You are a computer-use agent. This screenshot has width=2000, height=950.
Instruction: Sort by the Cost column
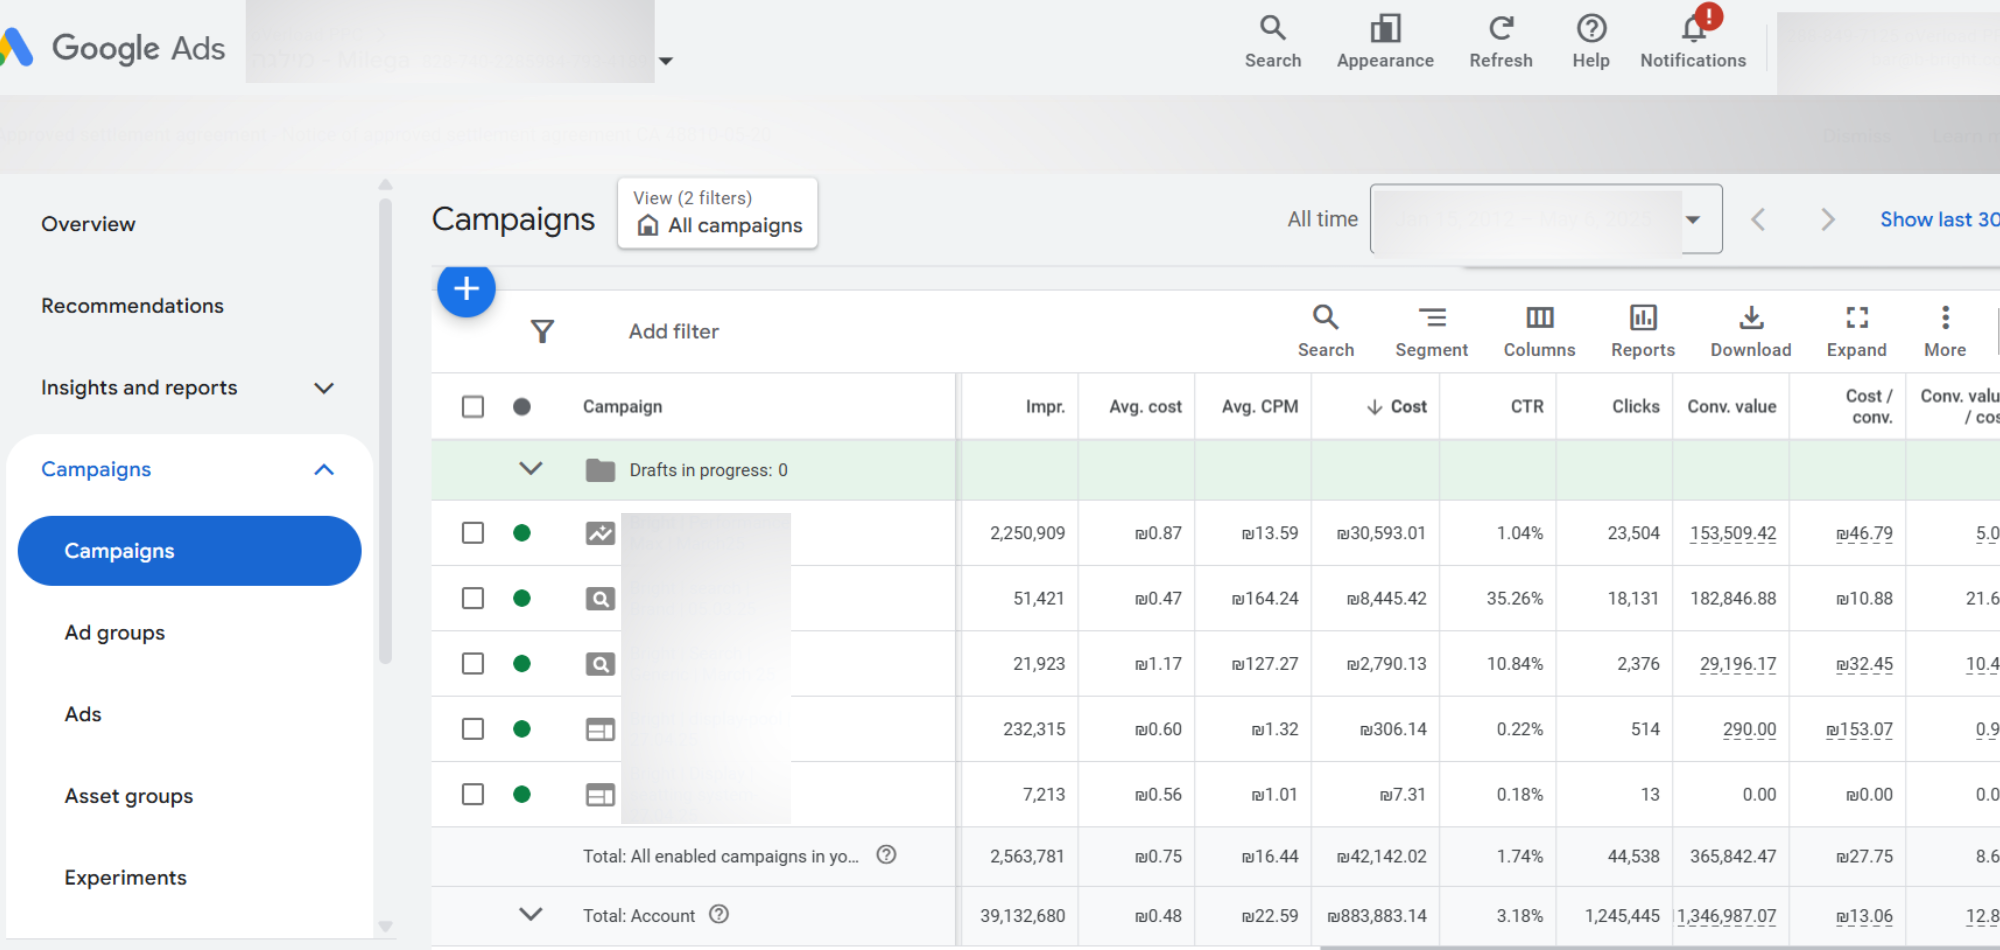coord(1397,406)
